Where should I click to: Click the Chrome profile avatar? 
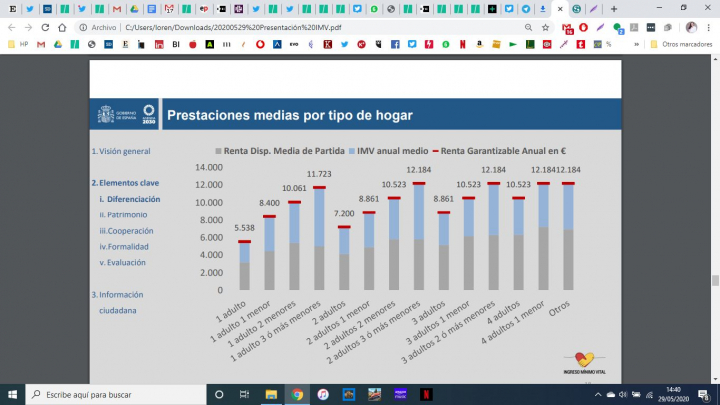(692, 28)
